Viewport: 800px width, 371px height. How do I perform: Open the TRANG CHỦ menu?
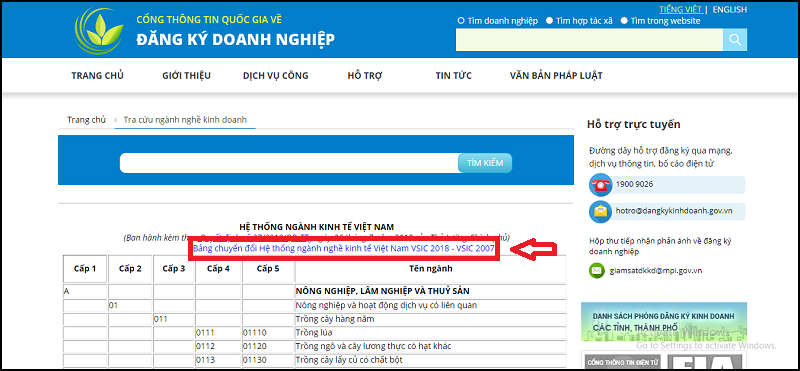pos(97,76)
